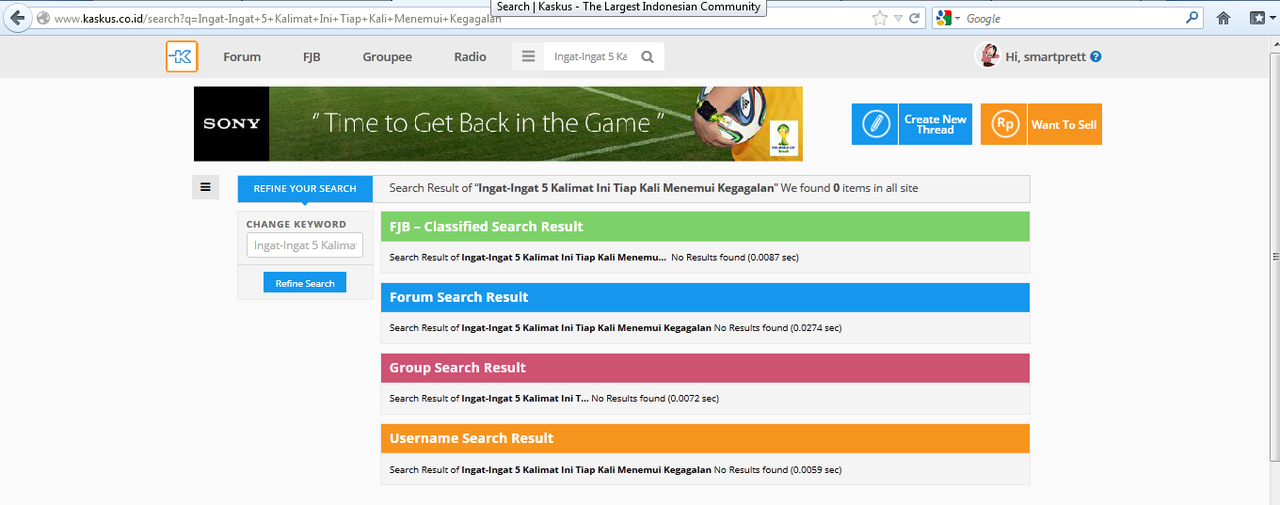This screenshot has height=505, width=1280.
Task: Click 'No Results found (0.0274 sec)' text
Action: pyautogui.click(x=778, y=328)
